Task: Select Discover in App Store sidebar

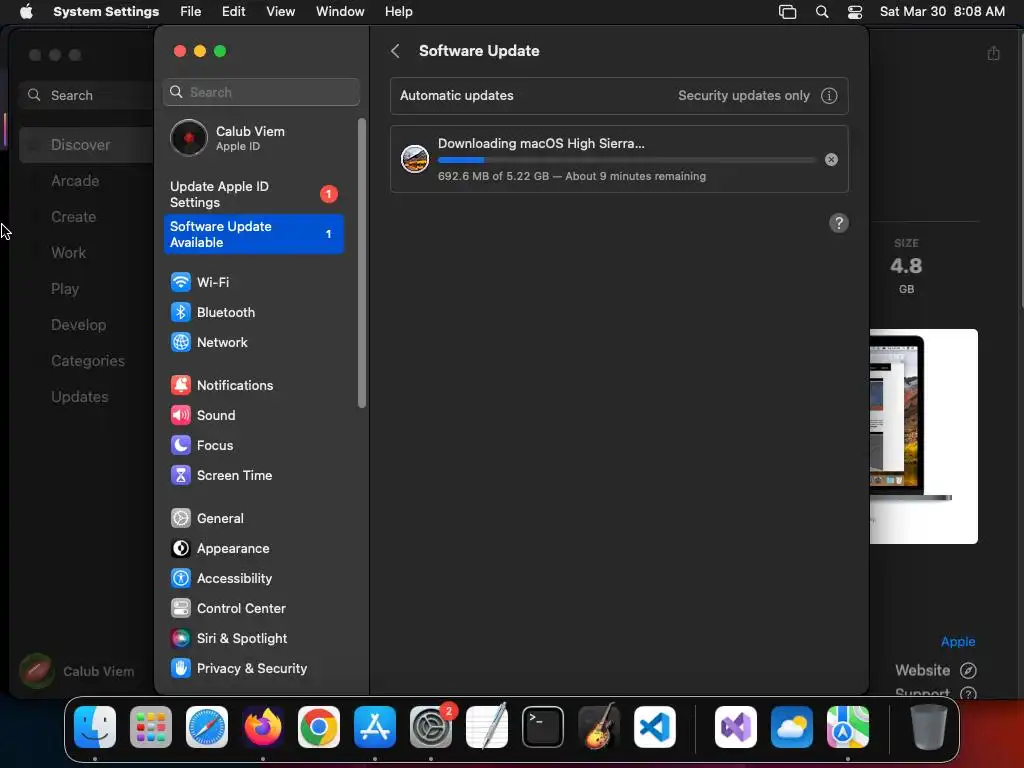Action: click(86, 145)
